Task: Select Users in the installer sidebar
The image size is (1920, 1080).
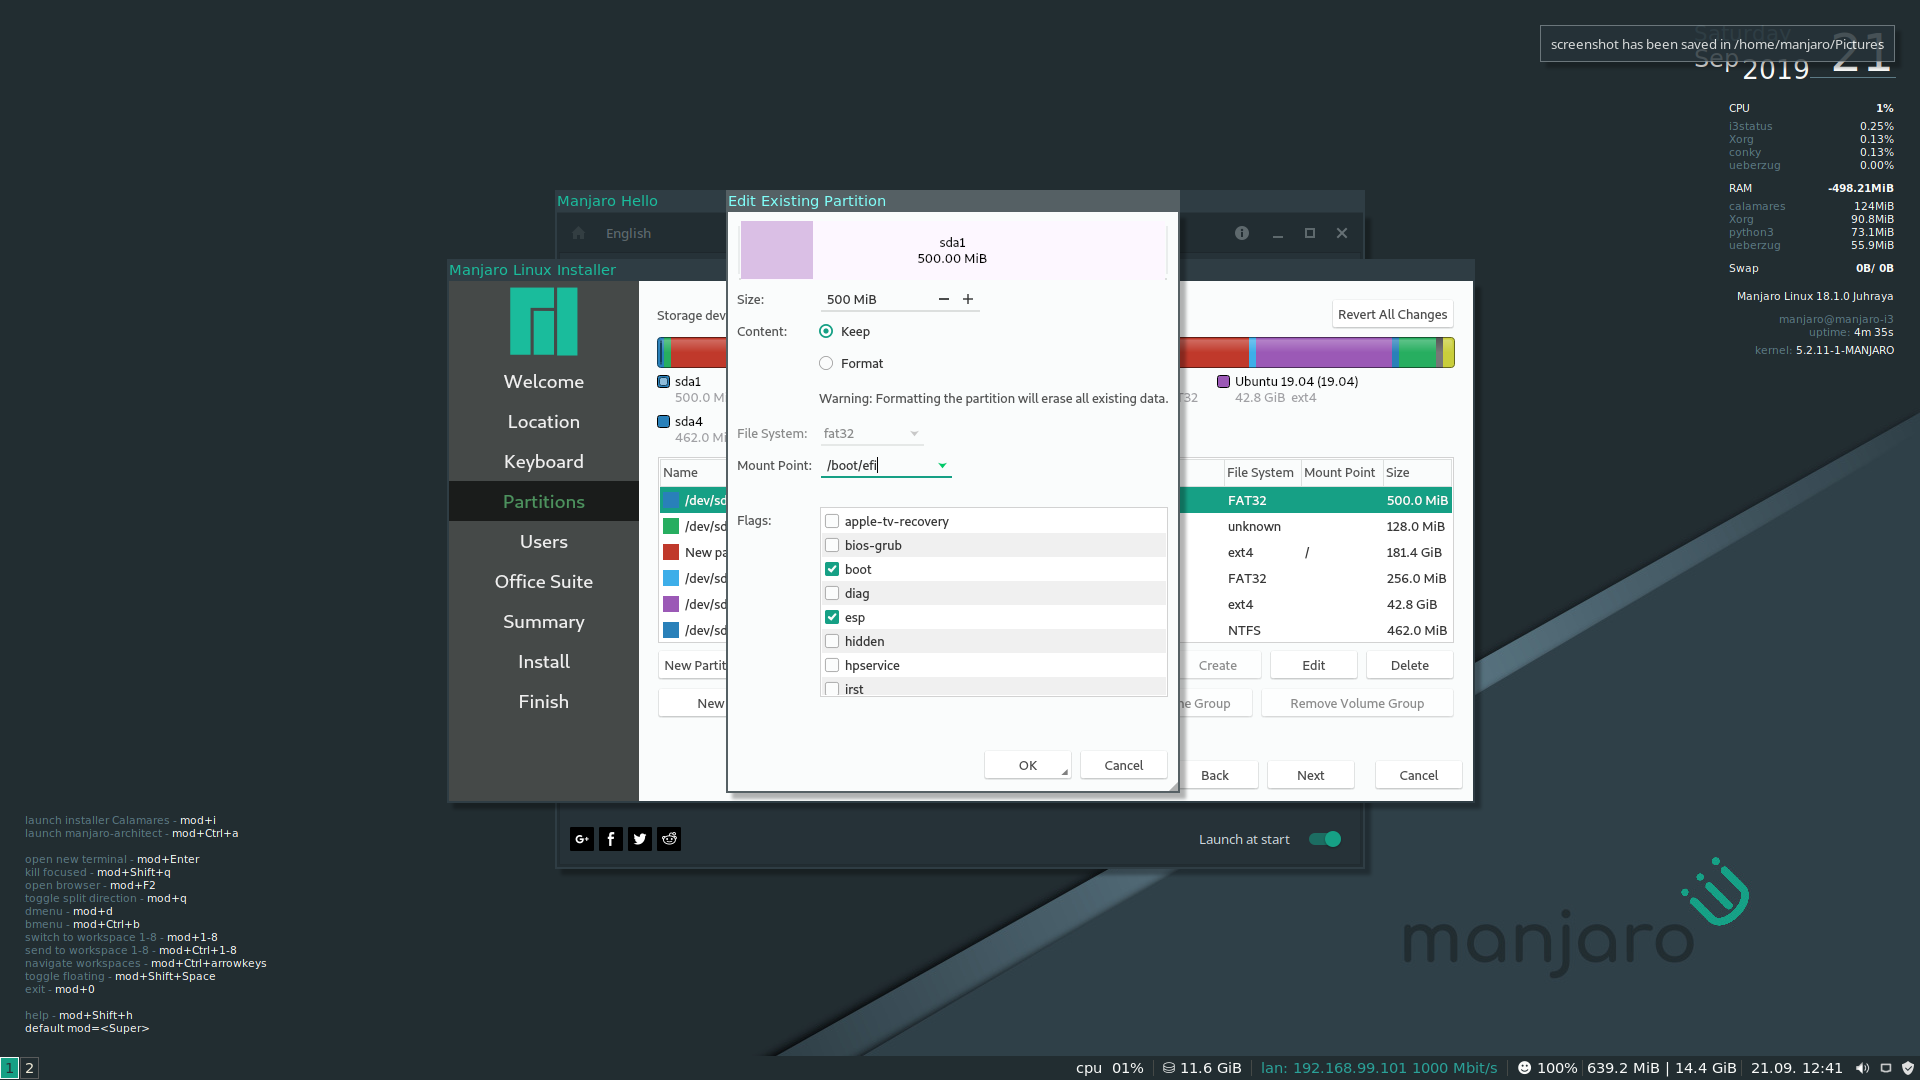Action: [543, 541]
